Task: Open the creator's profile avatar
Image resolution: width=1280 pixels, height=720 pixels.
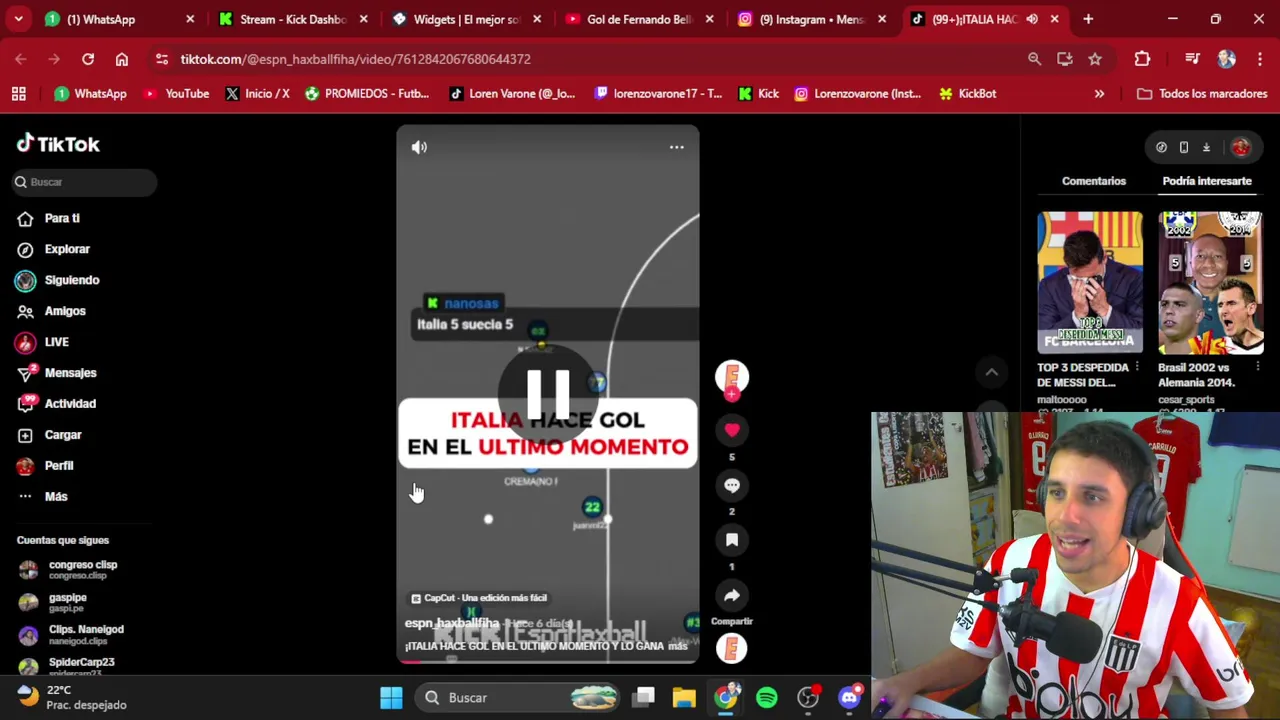Action: pos(732,376)
